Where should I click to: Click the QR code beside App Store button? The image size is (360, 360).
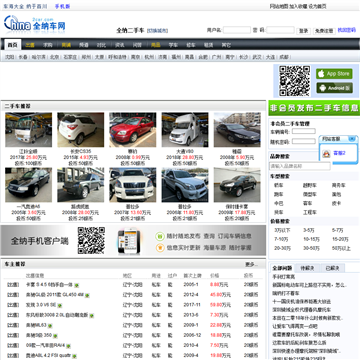click(x=294, y=81)
